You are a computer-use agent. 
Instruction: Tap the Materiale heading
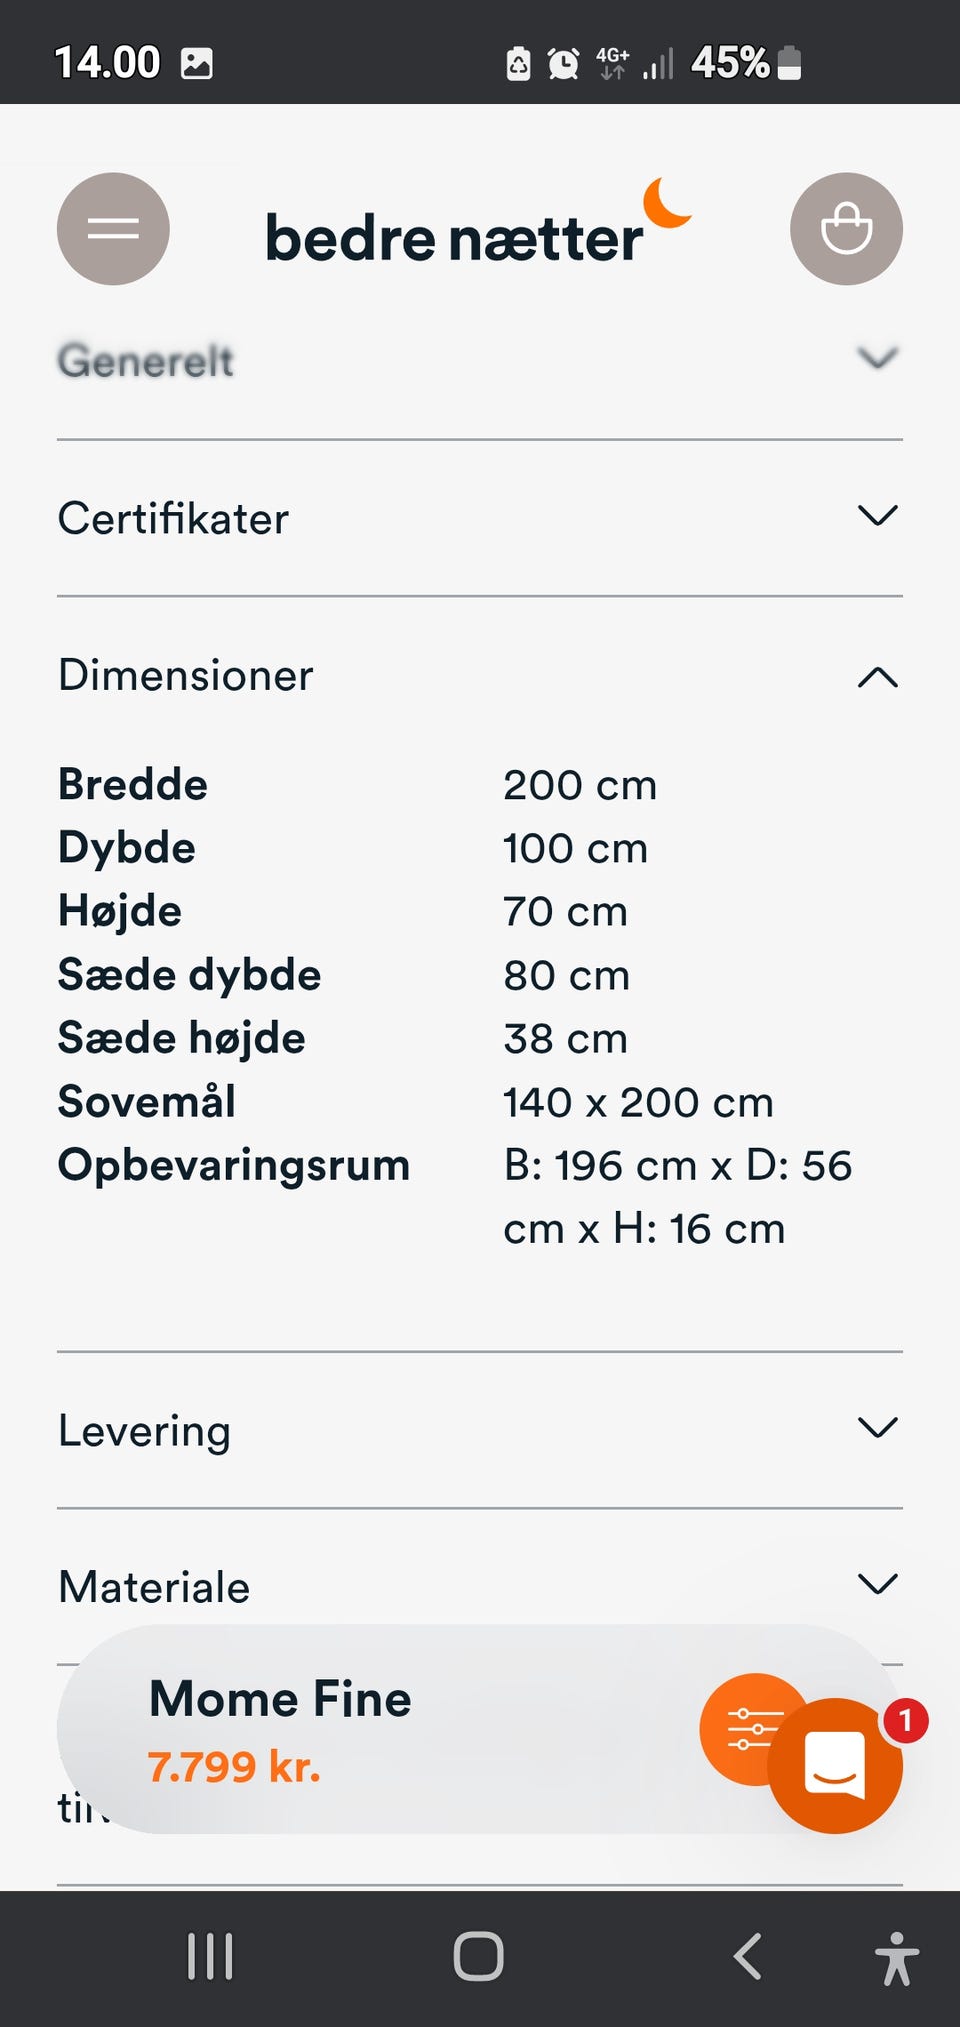pyautogui.click(x=154, y=1587)
